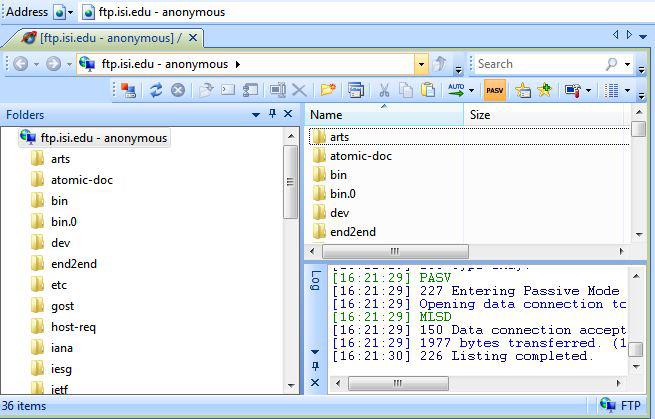Click the Address bar globe icon

point(60,12)
